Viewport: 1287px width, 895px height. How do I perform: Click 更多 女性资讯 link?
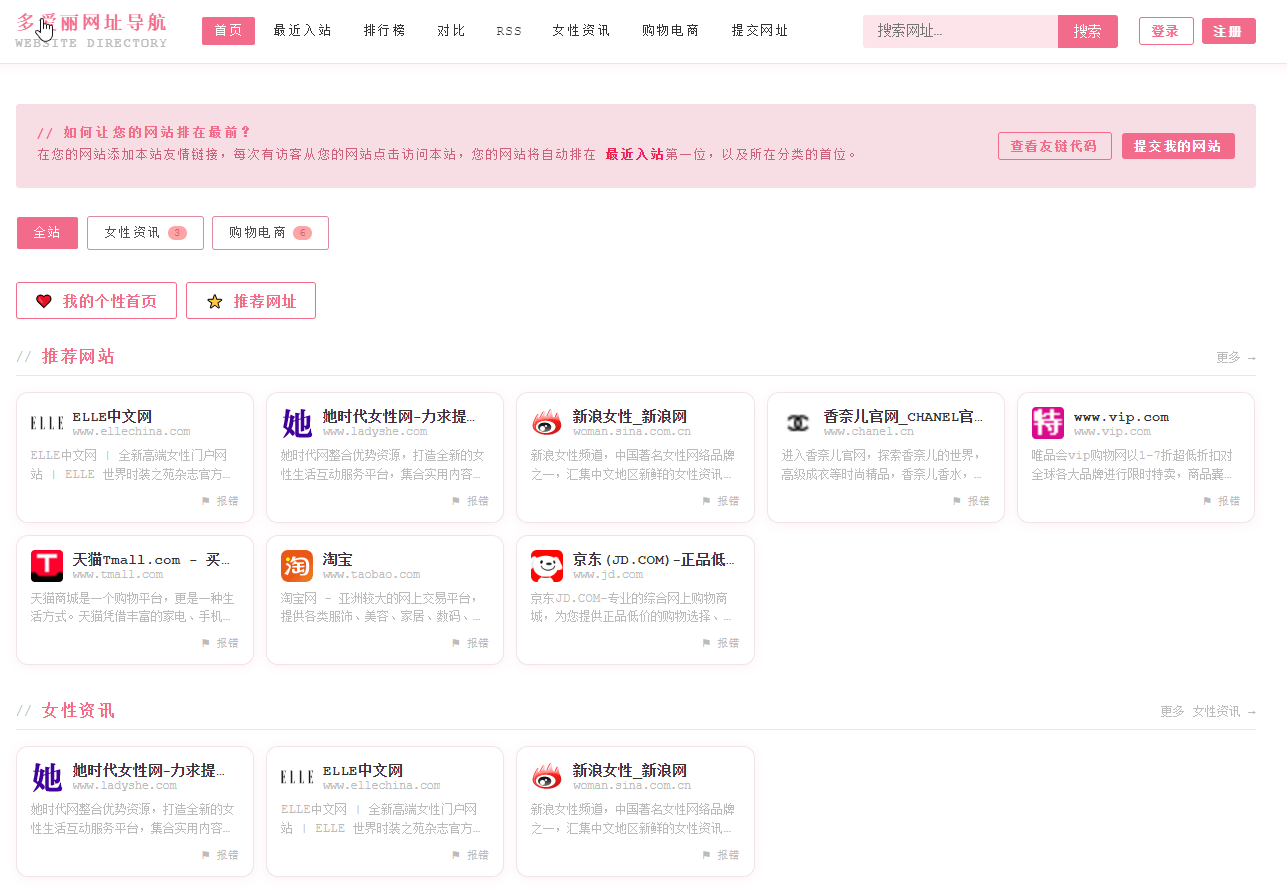[1208, 711]
